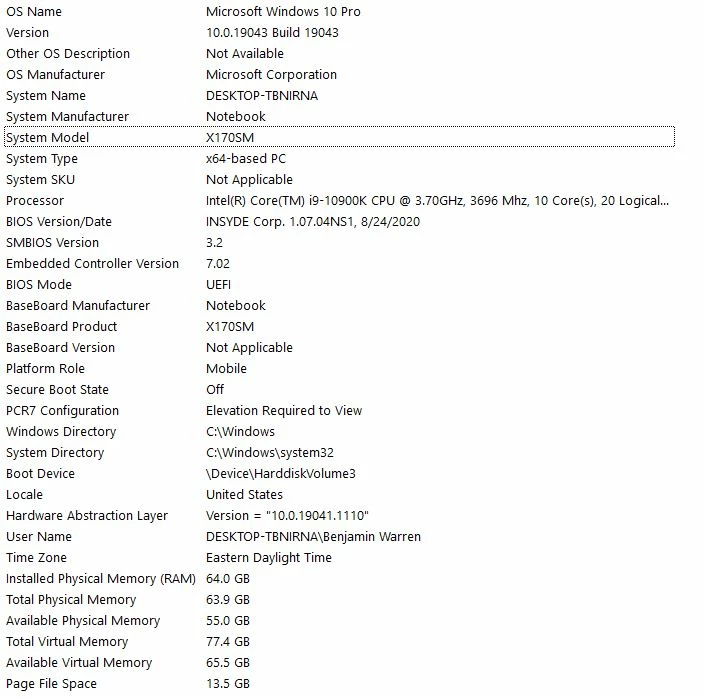Select the BaseBoard Manufacturer label
The height and width of the screenshot is (697, 704).
(78, 306)
